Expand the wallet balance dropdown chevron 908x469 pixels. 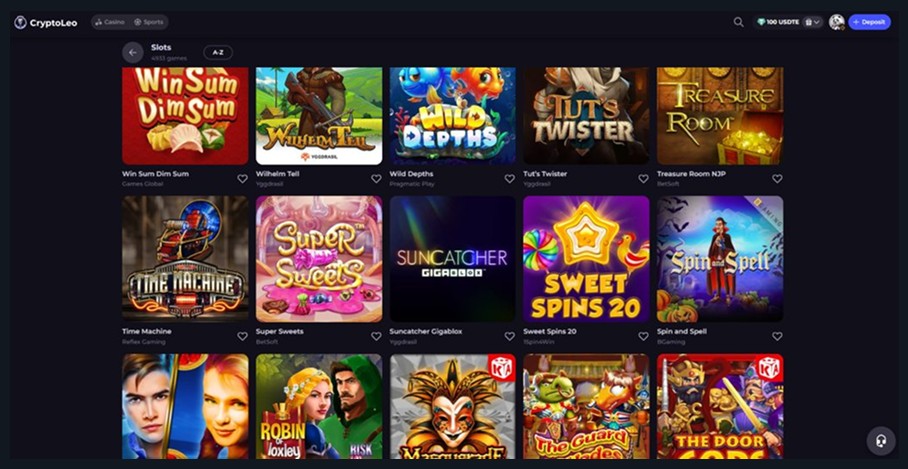817,22
